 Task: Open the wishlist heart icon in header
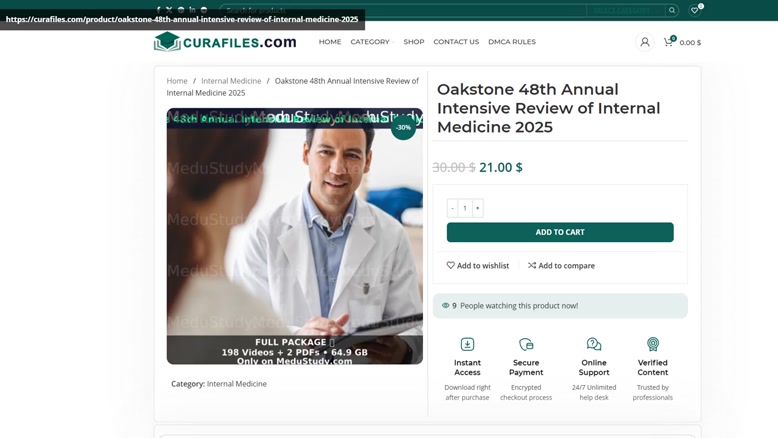[695, 10]
